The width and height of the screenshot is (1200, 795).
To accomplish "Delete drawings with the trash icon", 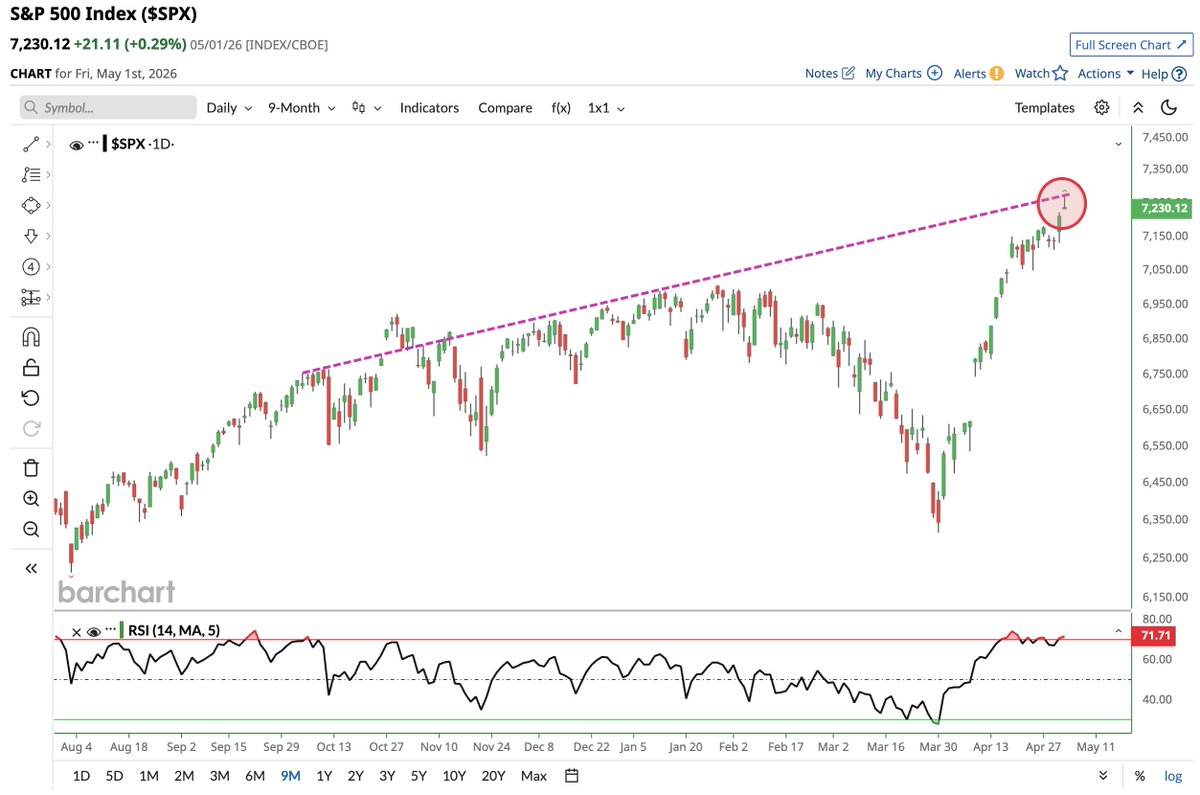I will click(x=30, y=467).
